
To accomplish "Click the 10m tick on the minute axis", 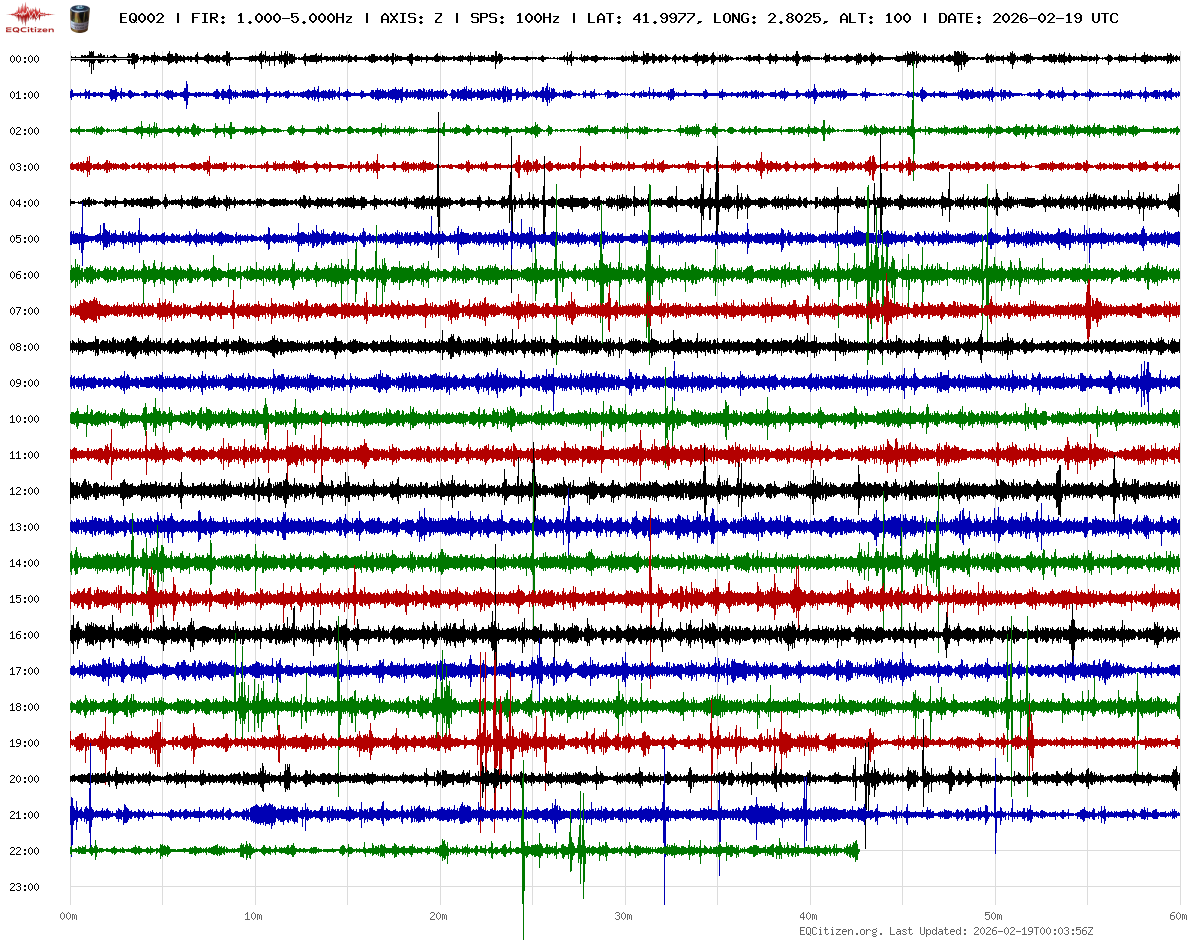I will pos(254,916).
